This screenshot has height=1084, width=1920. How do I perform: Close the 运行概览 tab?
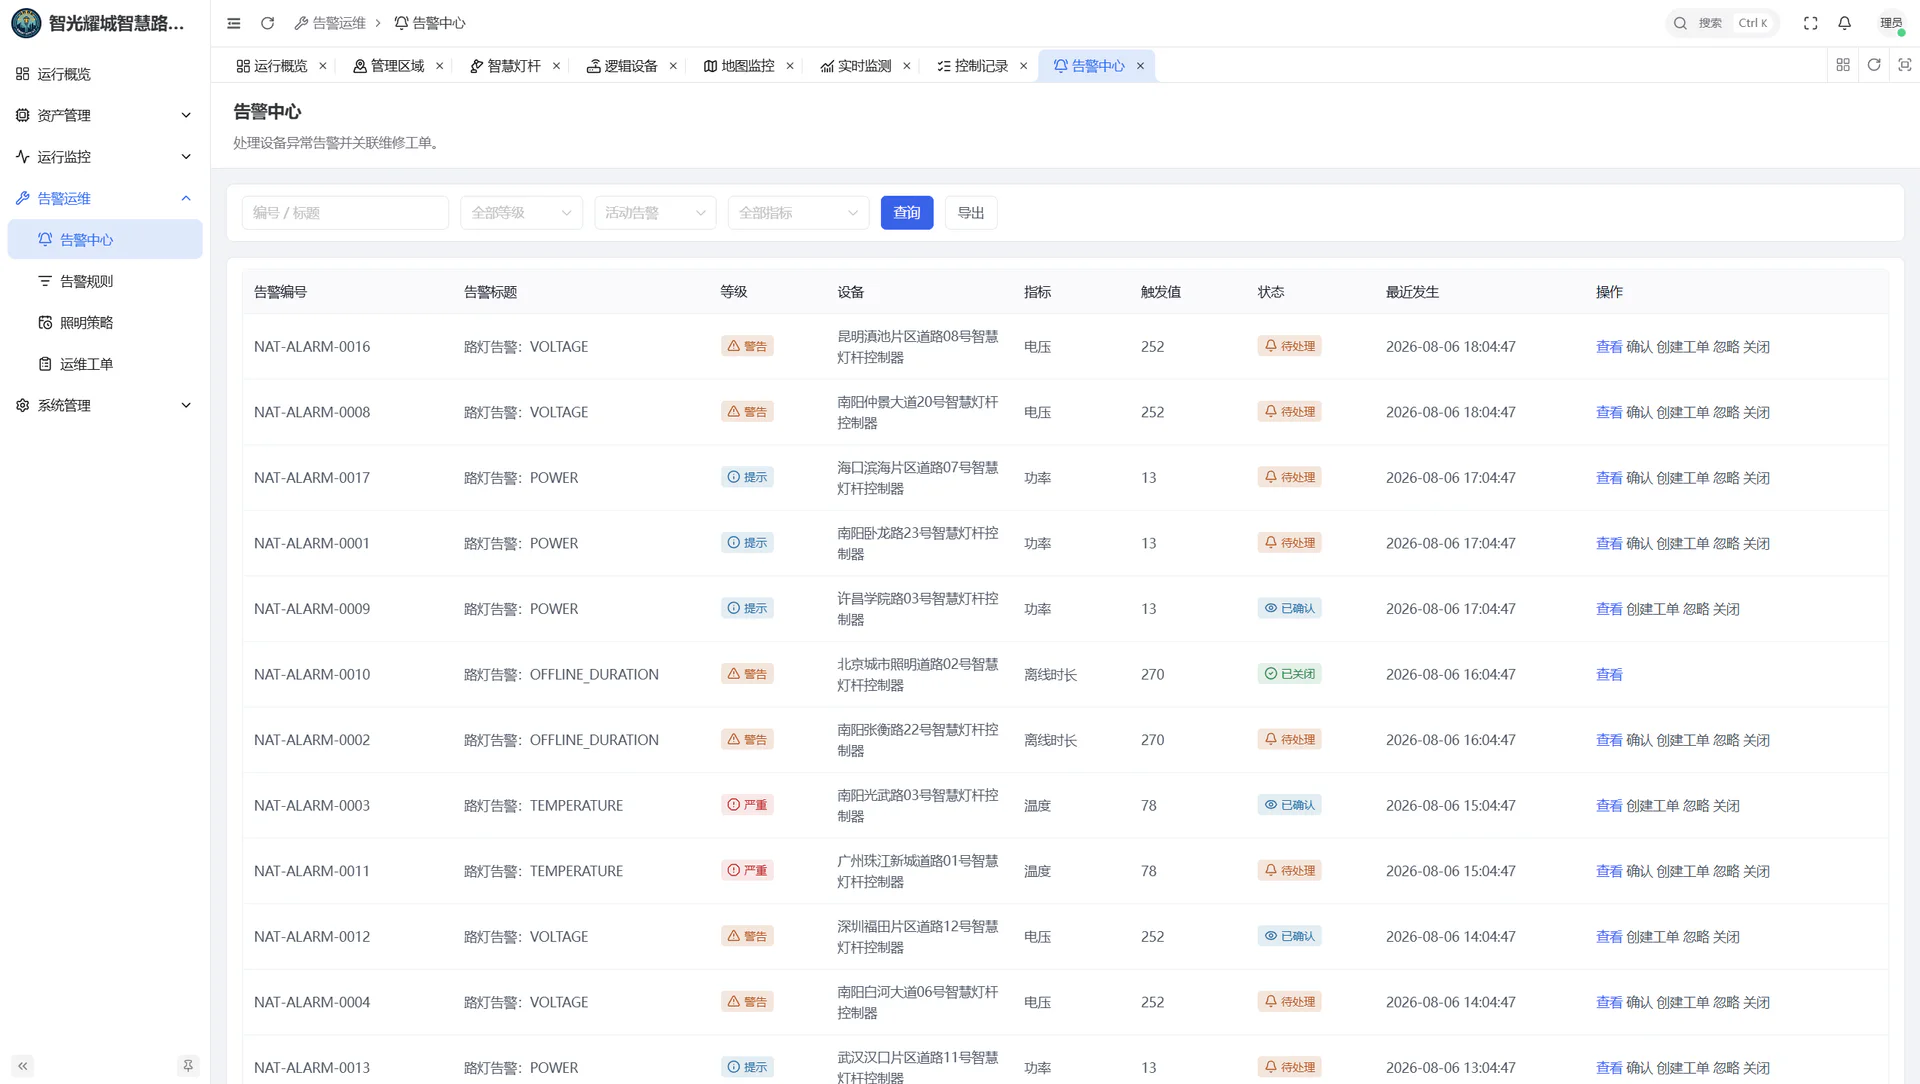(323, 66)
